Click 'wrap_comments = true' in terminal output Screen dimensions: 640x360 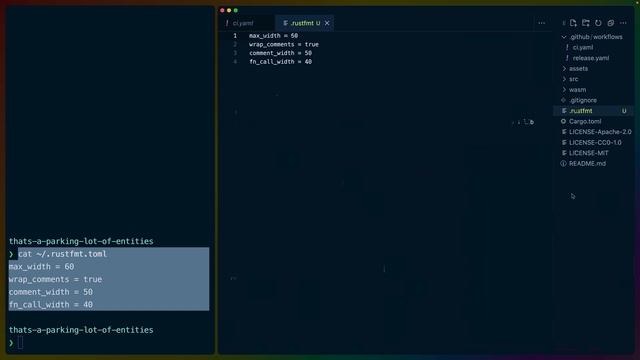[x=55, y=279]
